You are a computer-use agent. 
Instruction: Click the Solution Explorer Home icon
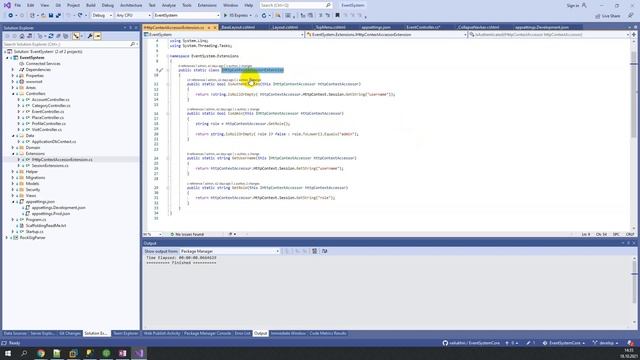22,36
